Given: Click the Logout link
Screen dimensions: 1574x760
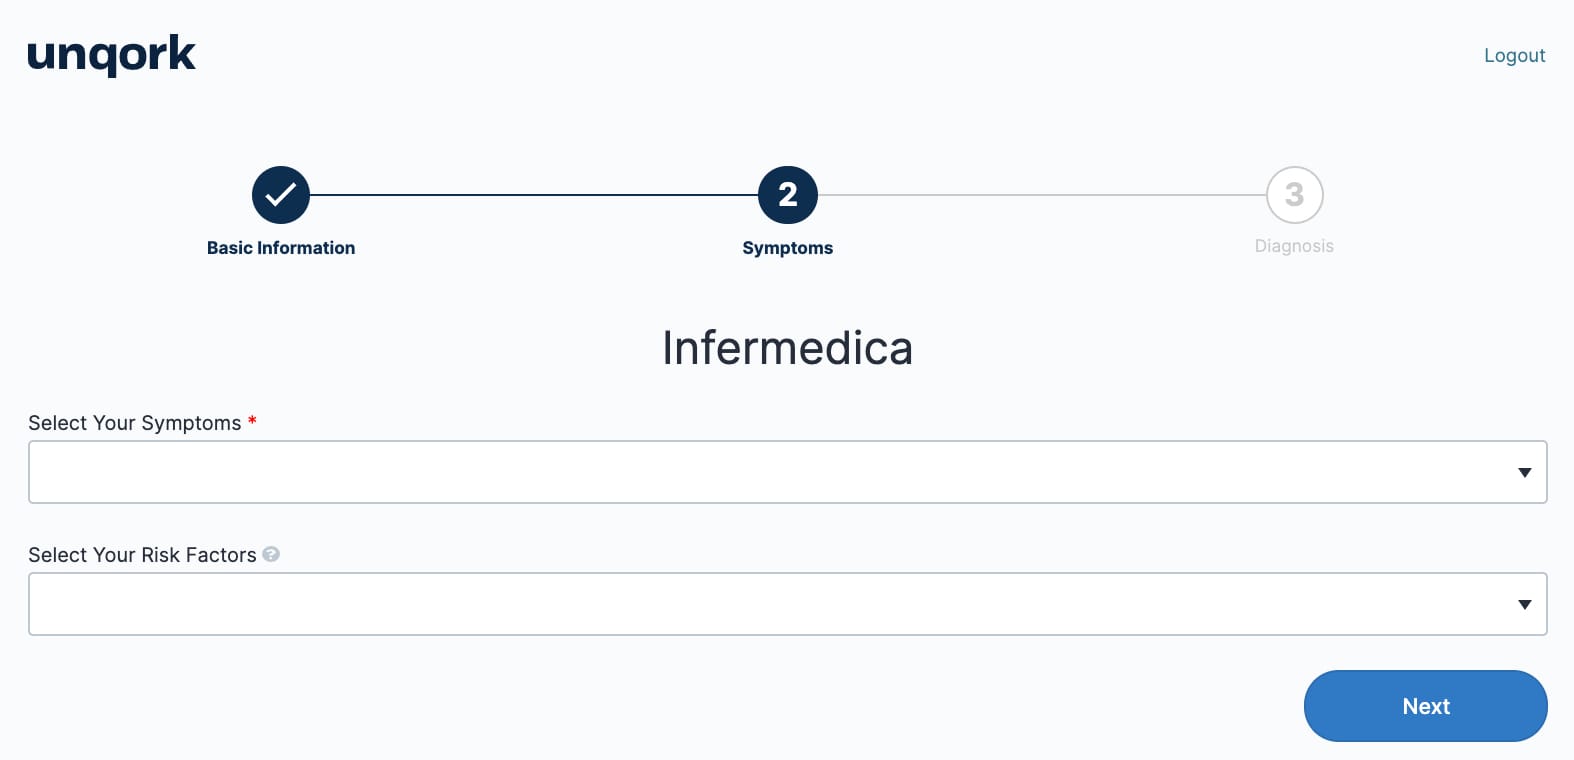Looking at the screenshot, I should (1514, 56).
